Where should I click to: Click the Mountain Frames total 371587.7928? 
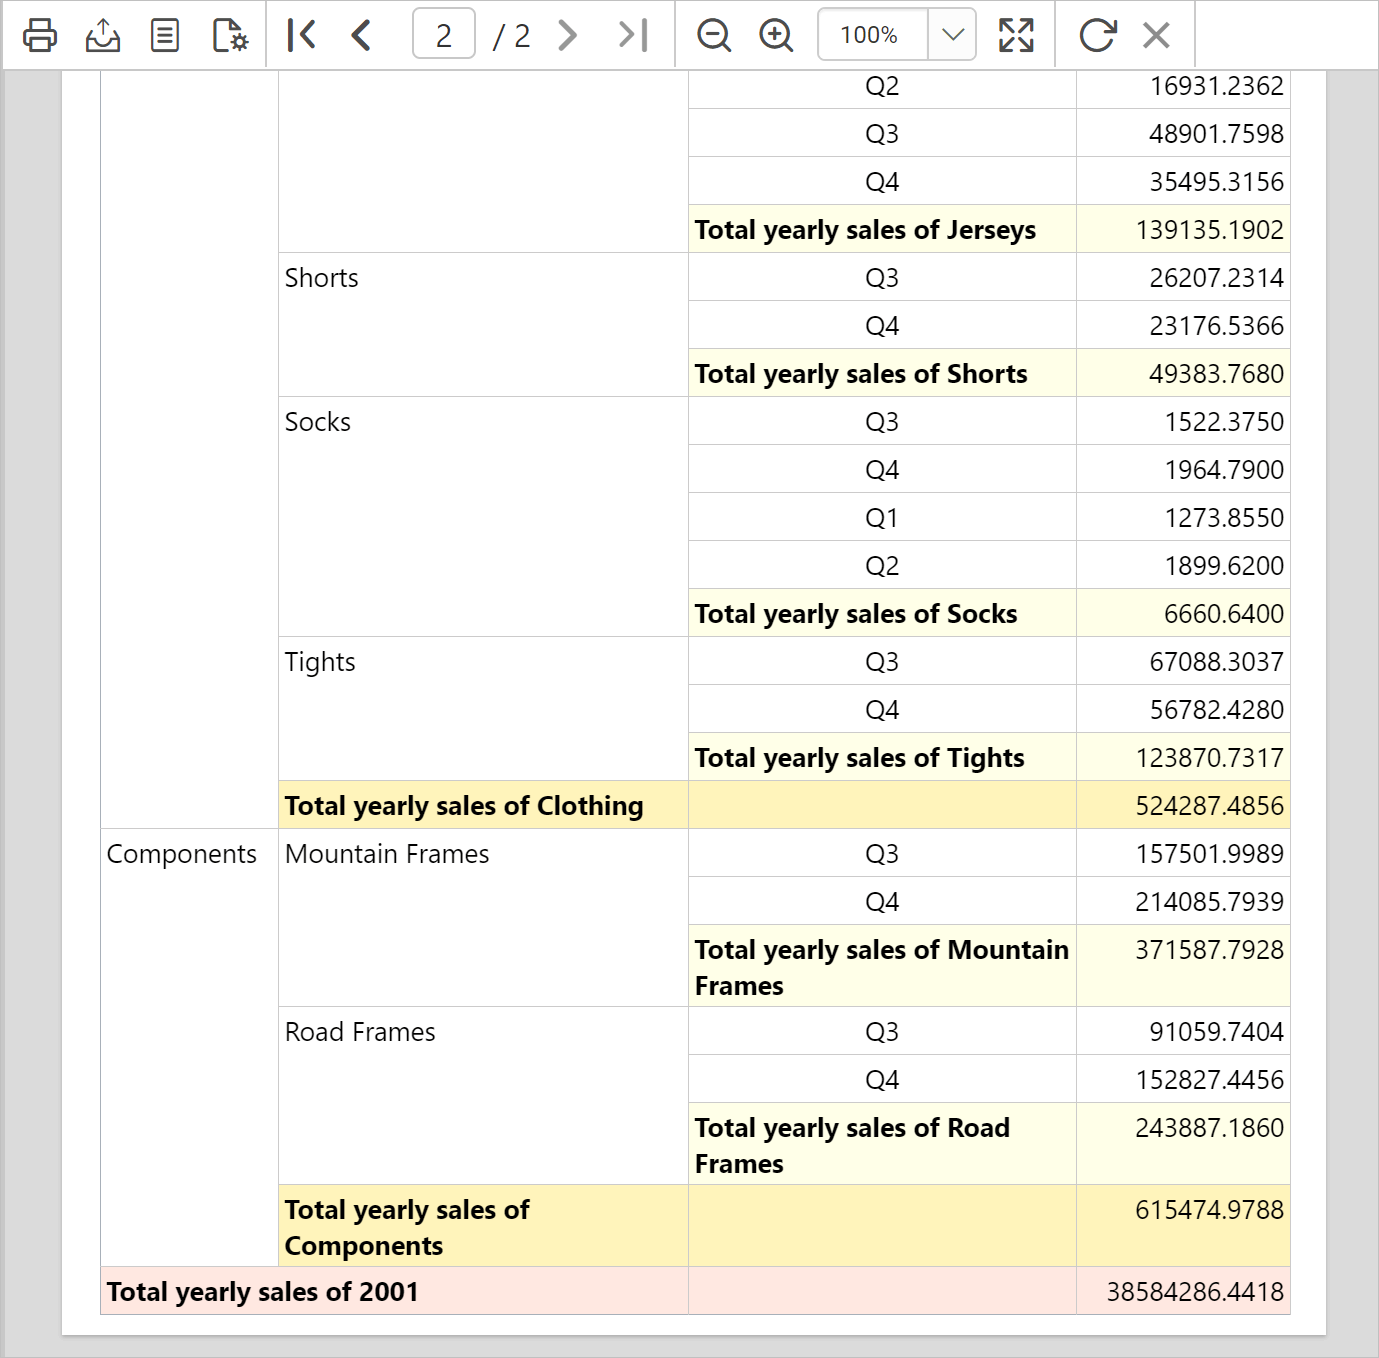pyautogui.click(x=1184, y=966)
